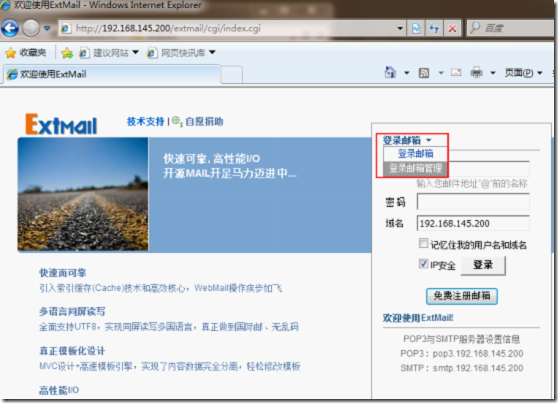This screenshot has height=403, width=558.
Task: Click the 域名 domain field
Action: click(473, 224)
